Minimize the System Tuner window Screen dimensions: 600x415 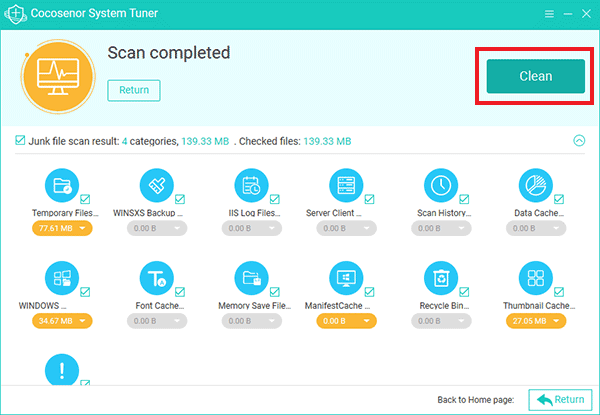568,14
